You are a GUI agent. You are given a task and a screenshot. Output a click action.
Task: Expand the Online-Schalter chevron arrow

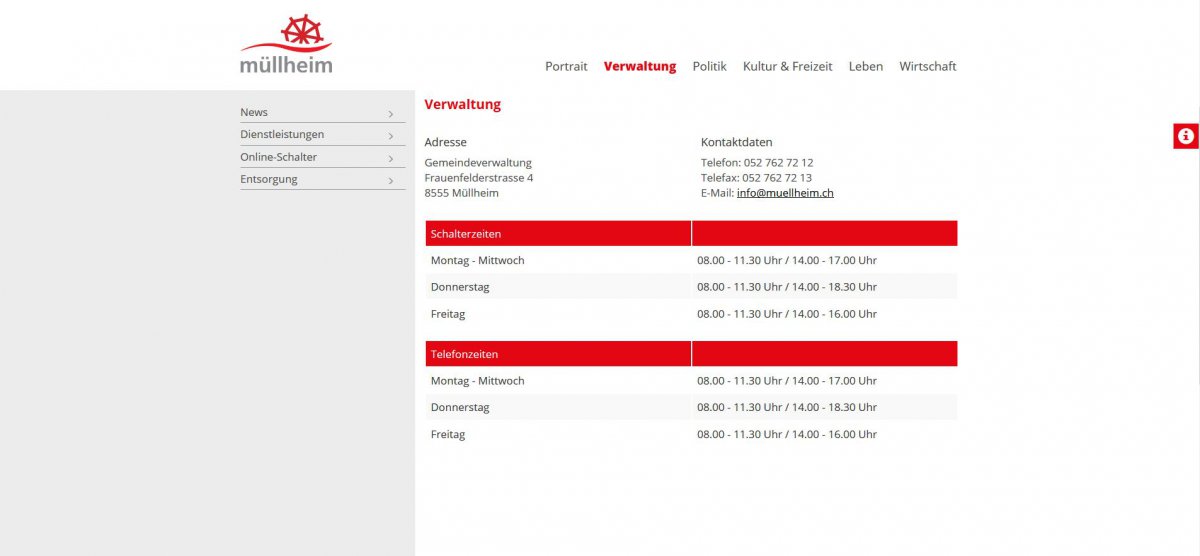[391, 159]
